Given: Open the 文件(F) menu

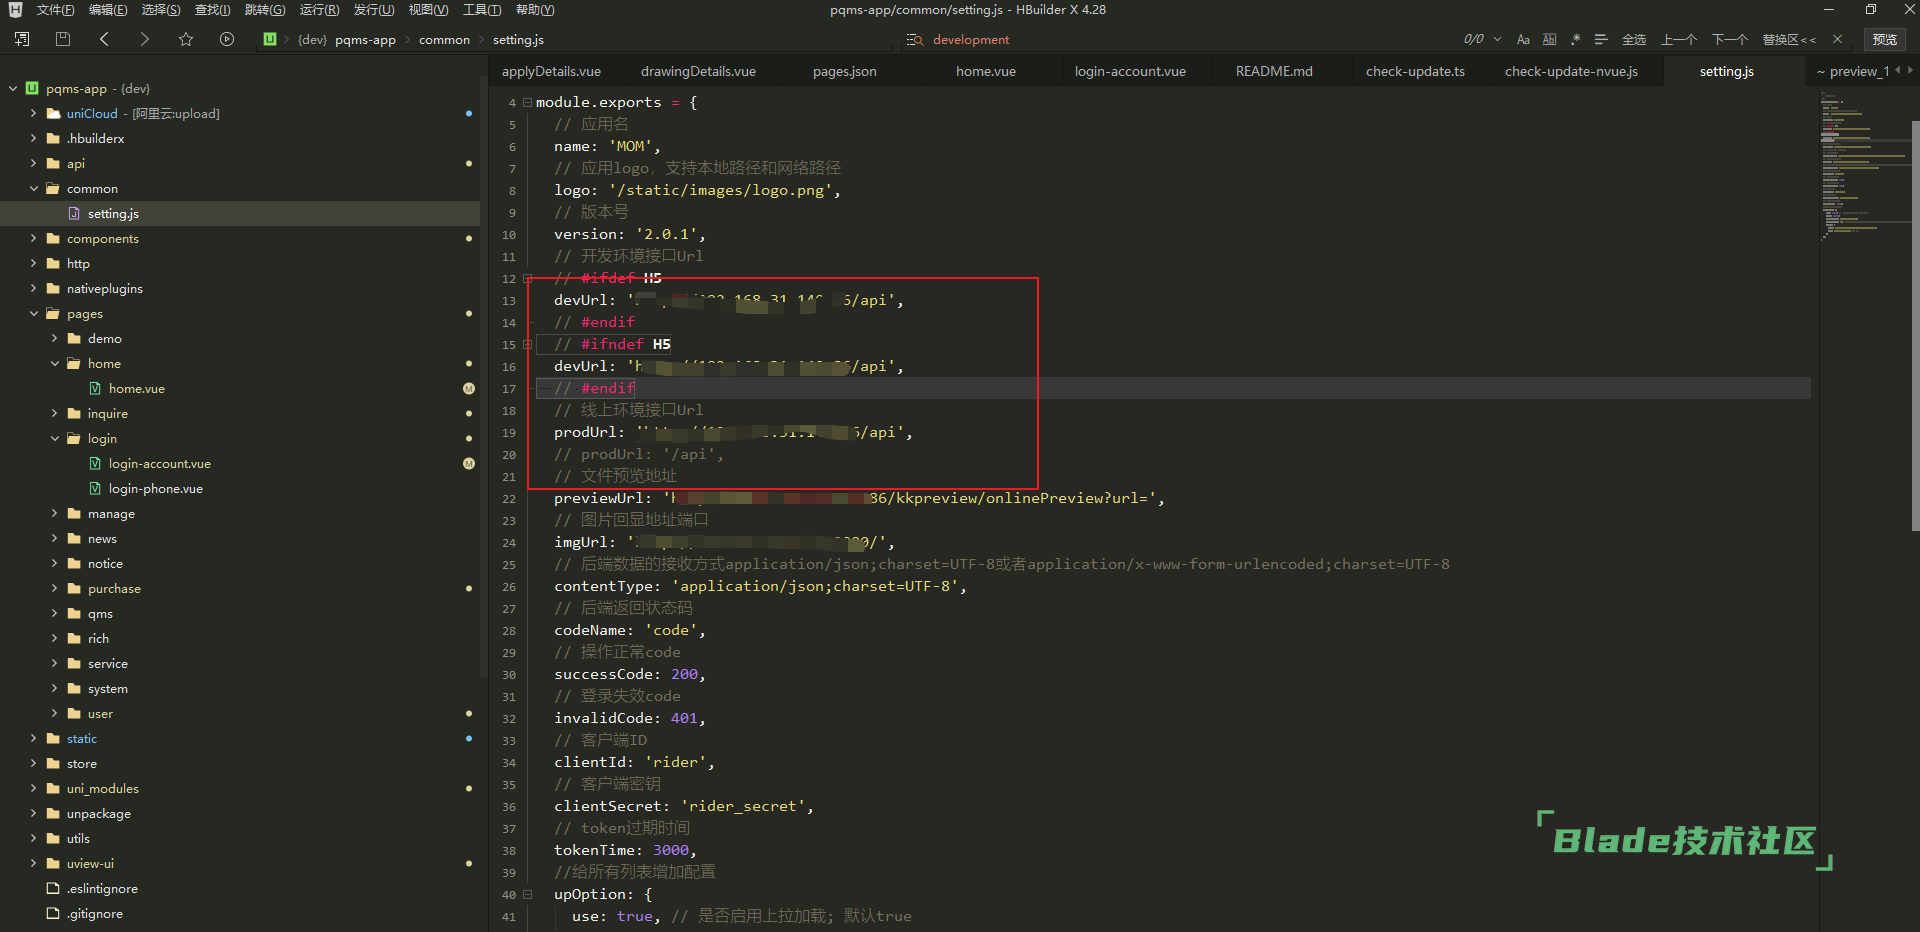Looking at the screenshot, I should coord(55,10).
